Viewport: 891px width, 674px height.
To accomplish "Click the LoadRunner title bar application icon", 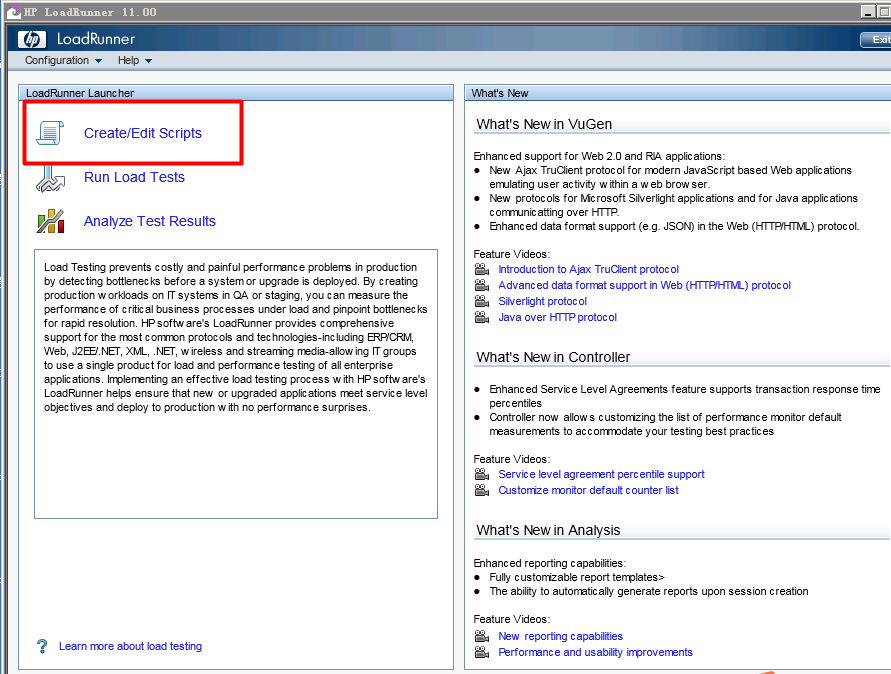I will coord(14,12).
